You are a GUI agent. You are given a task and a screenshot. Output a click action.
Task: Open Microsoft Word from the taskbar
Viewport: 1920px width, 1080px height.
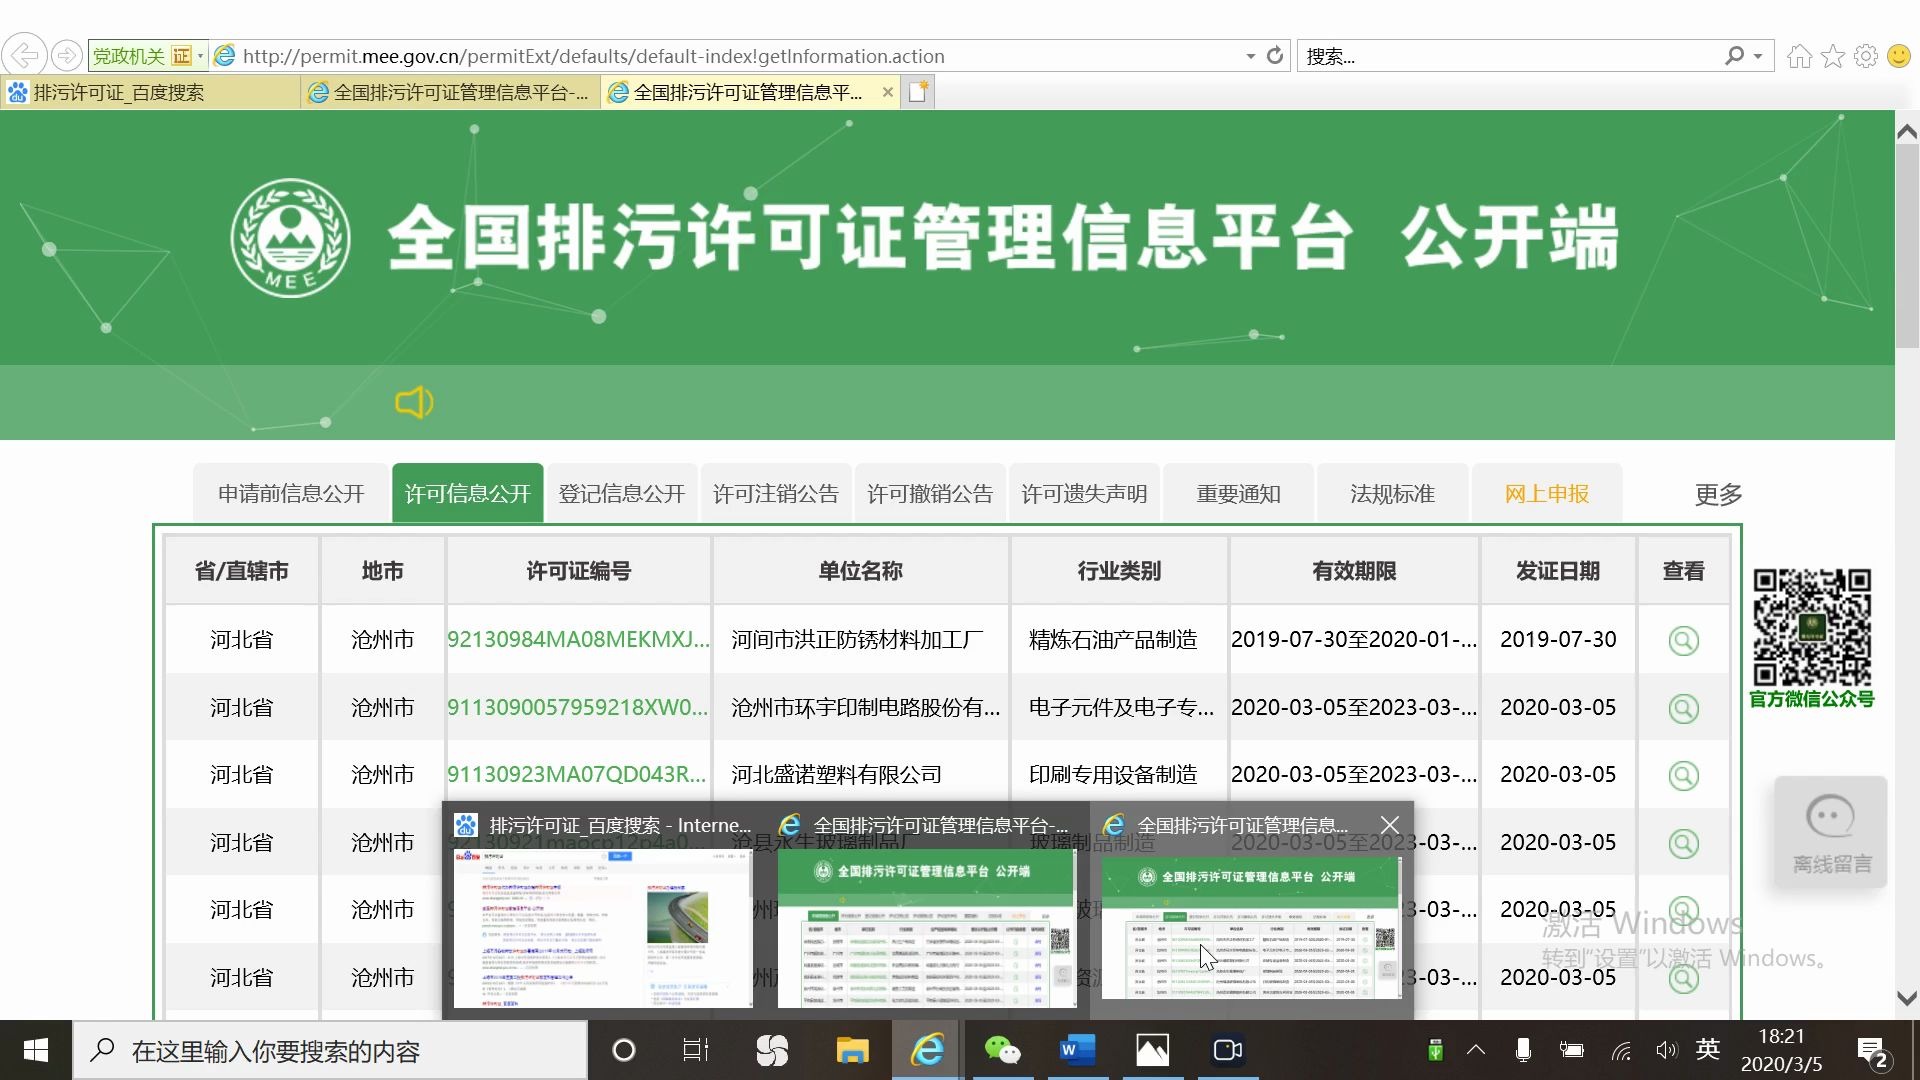tap(1077, 1050)
